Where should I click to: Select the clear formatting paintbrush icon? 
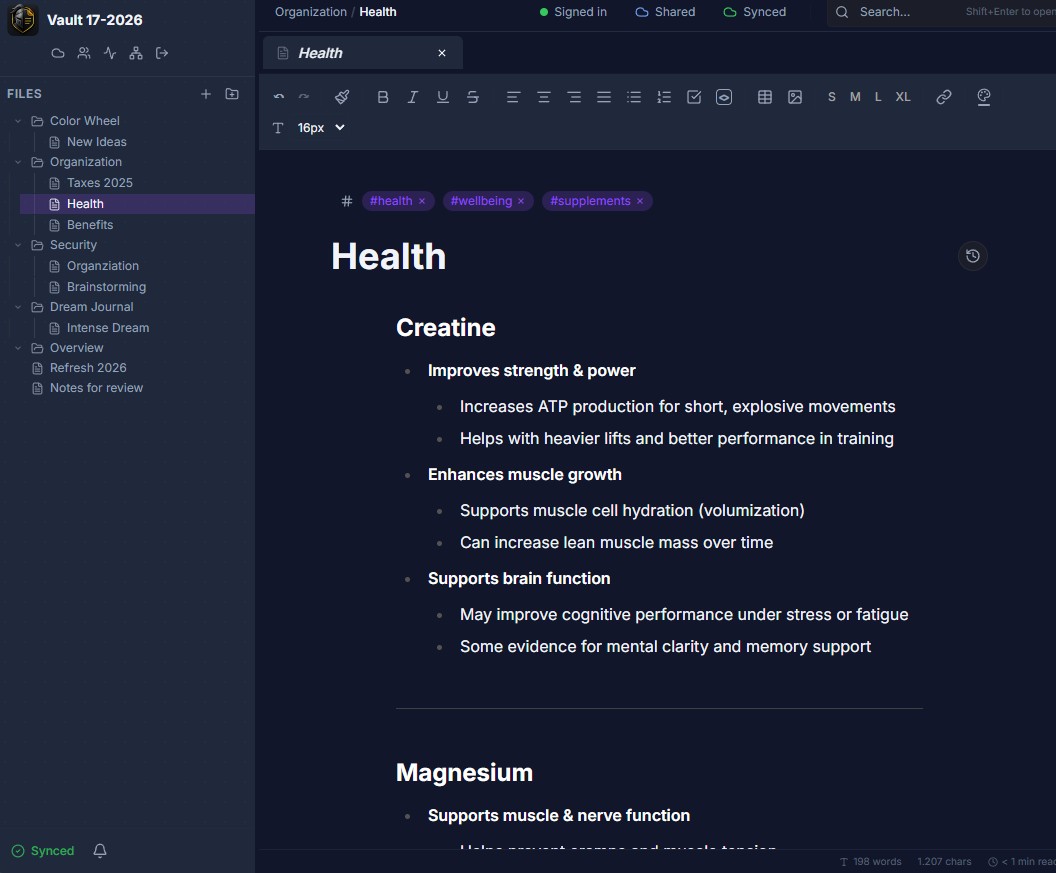(342, 97)
